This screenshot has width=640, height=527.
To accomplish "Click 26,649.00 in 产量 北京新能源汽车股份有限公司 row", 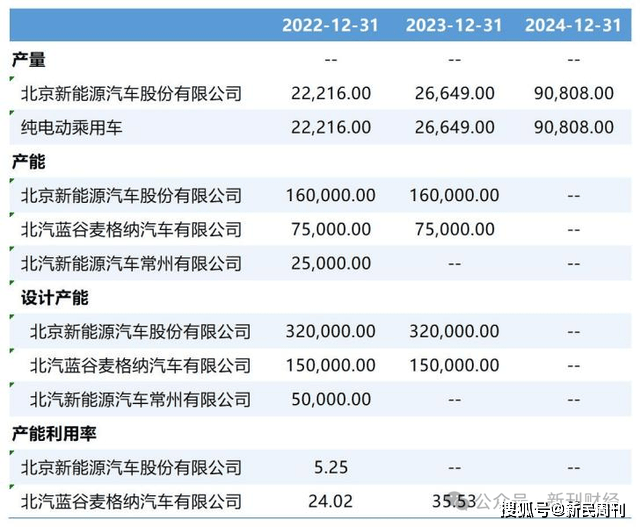I will [455, 93].
